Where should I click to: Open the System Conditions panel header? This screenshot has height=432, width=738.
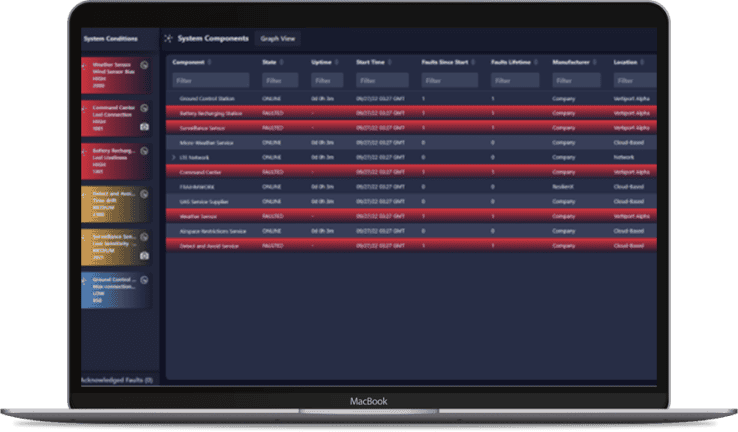tap(111, 39)
